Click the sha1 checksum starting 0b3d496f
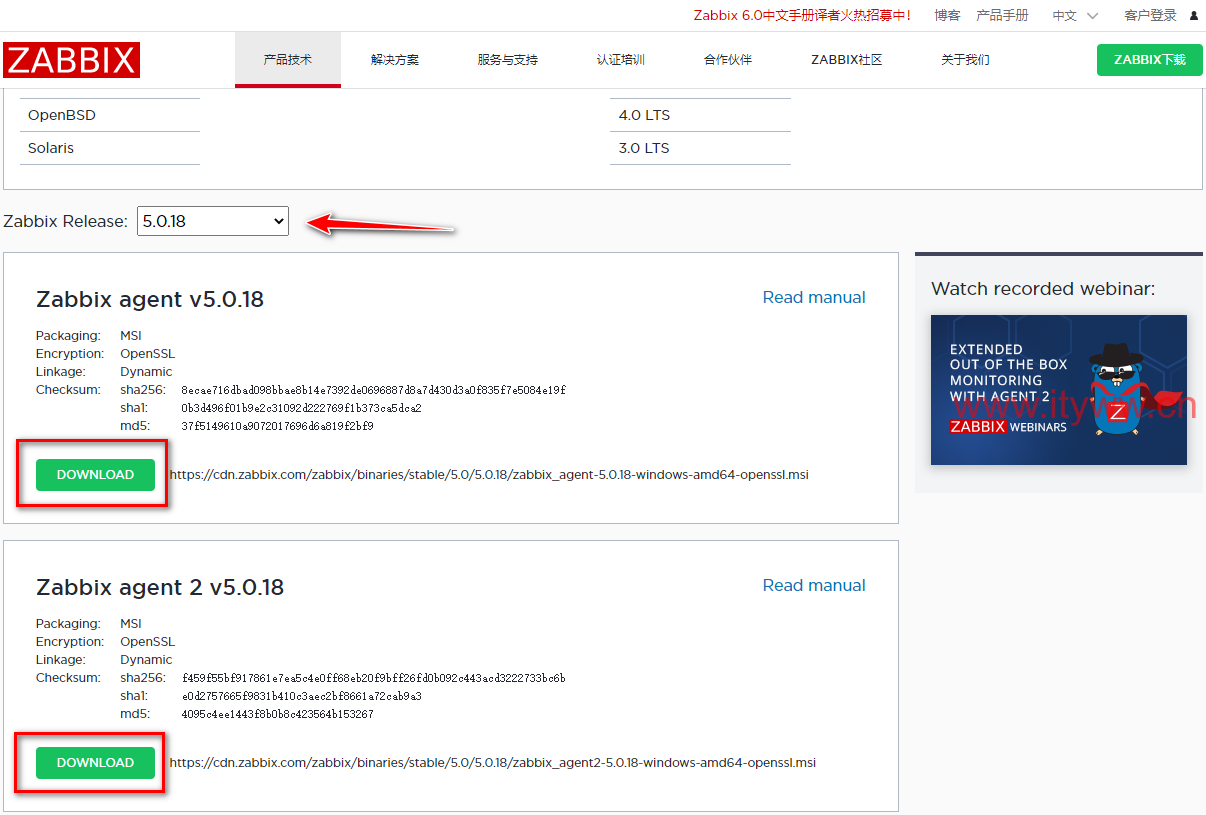Image resolution: width=1206 pixels, height=815 pixels. pyautogui.click(x=301, y=408)
